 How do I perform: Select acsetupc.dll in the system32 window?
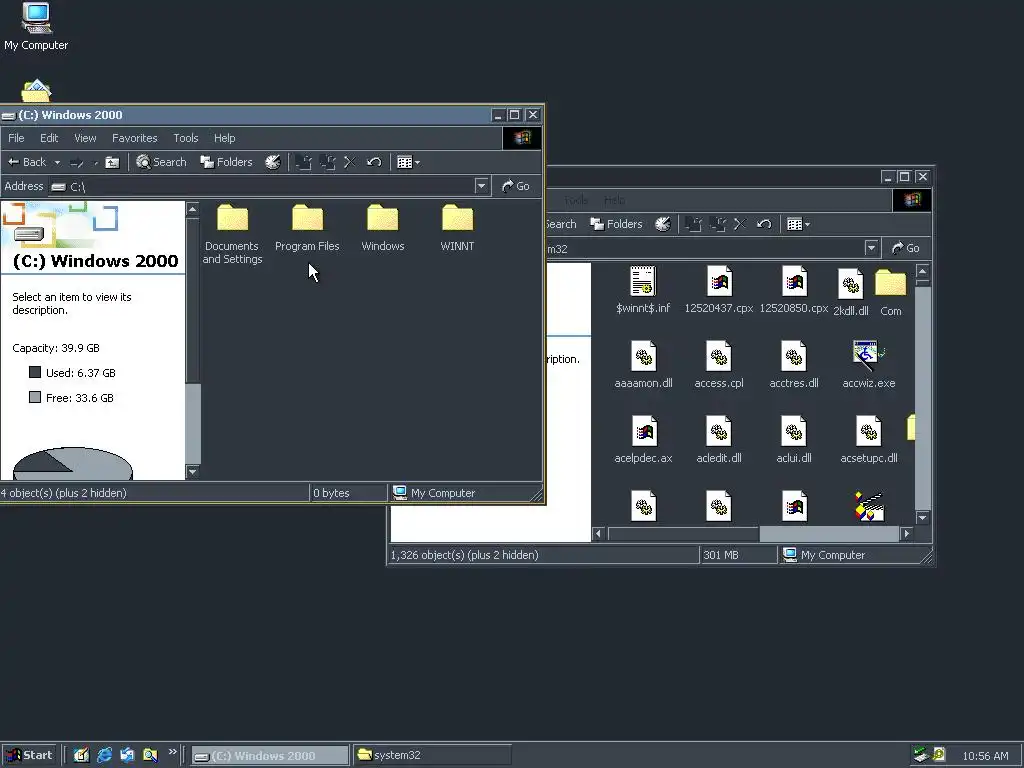pyautogui.click(x=869, y=440)
